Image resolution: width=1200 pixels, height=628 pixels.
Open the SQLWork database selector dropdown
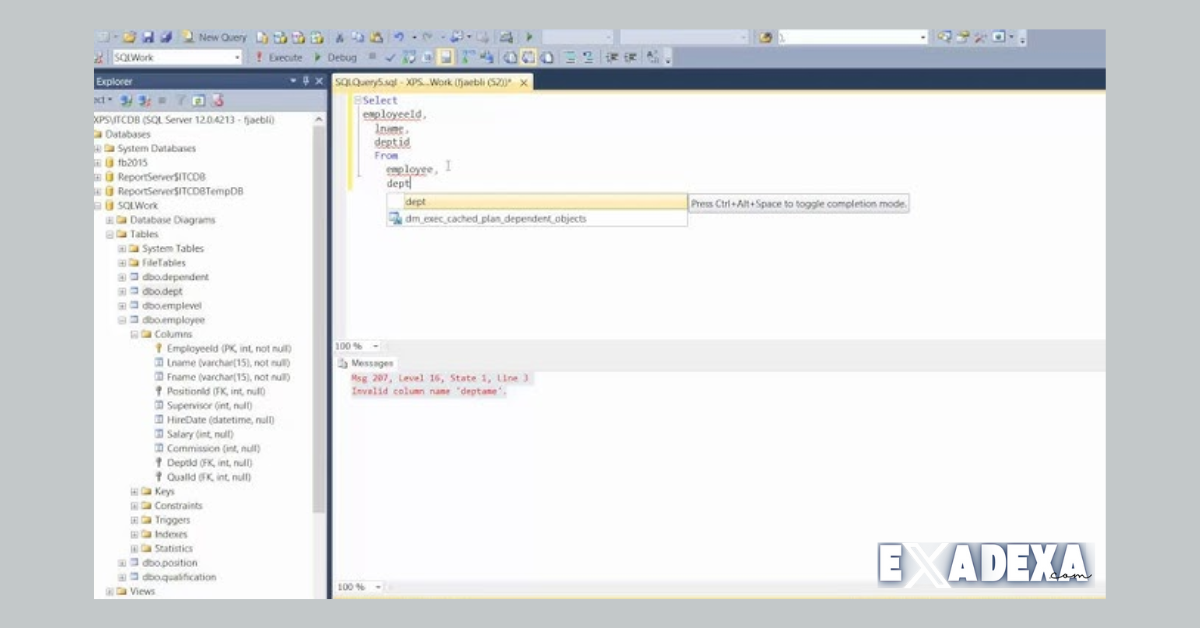point(237,57)
